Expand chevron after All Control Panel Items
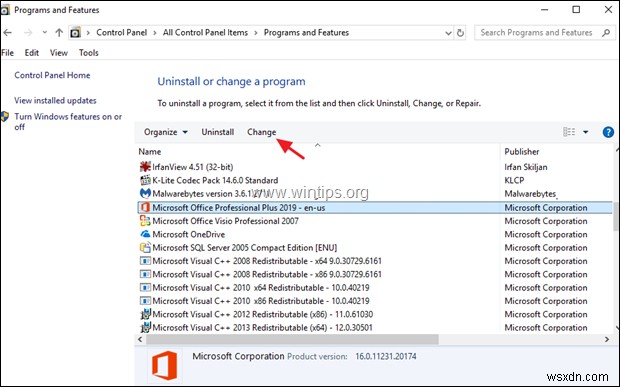The image size is (620, 387). (256, 33)
